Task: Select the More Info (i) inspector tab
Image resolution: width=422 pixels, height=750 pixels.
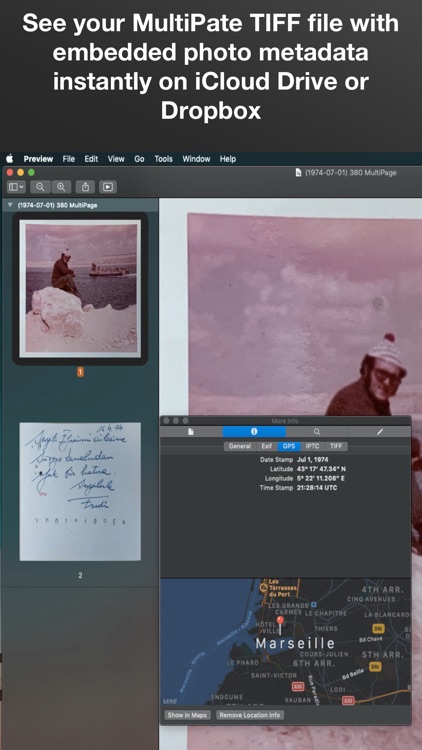Action: pos(254,431)
